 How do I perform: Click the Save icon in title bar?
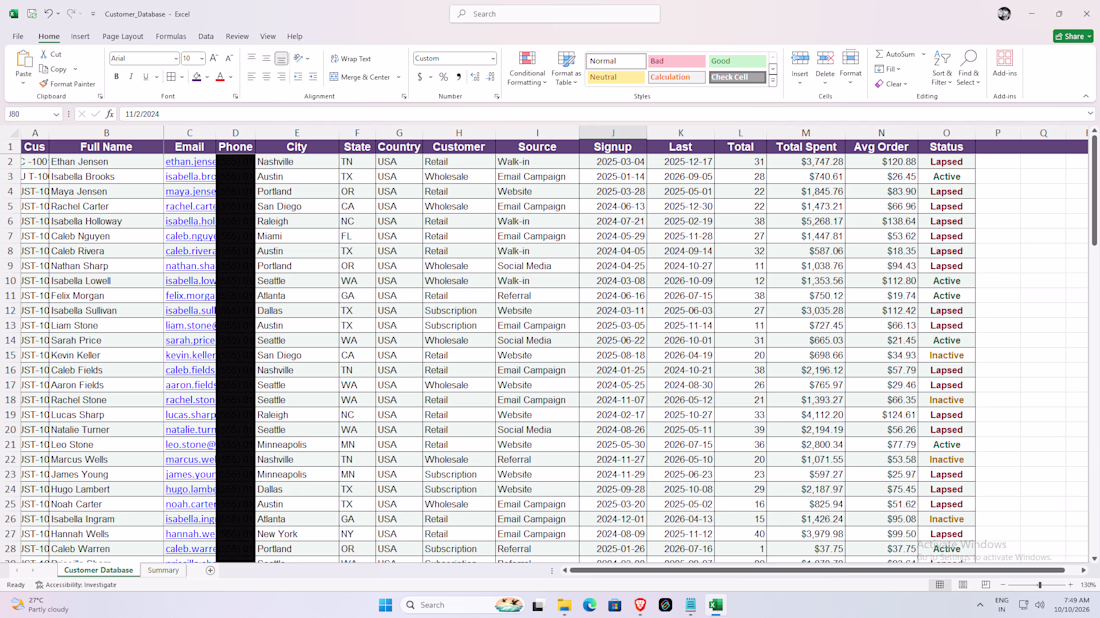[32, 13]
